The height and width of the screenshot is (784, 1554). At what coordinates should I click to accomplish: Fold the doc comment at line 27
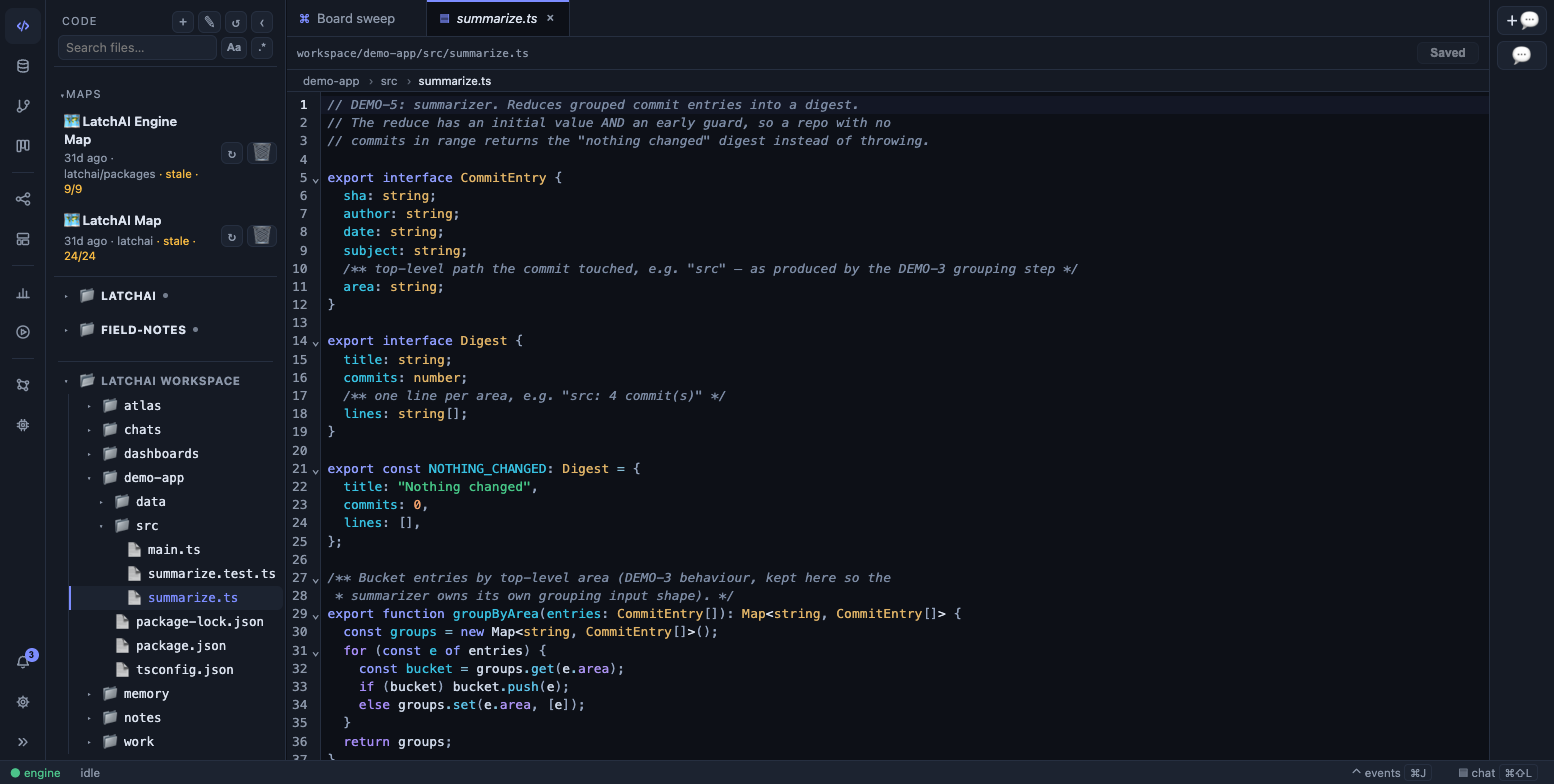(x=316, y=579)
